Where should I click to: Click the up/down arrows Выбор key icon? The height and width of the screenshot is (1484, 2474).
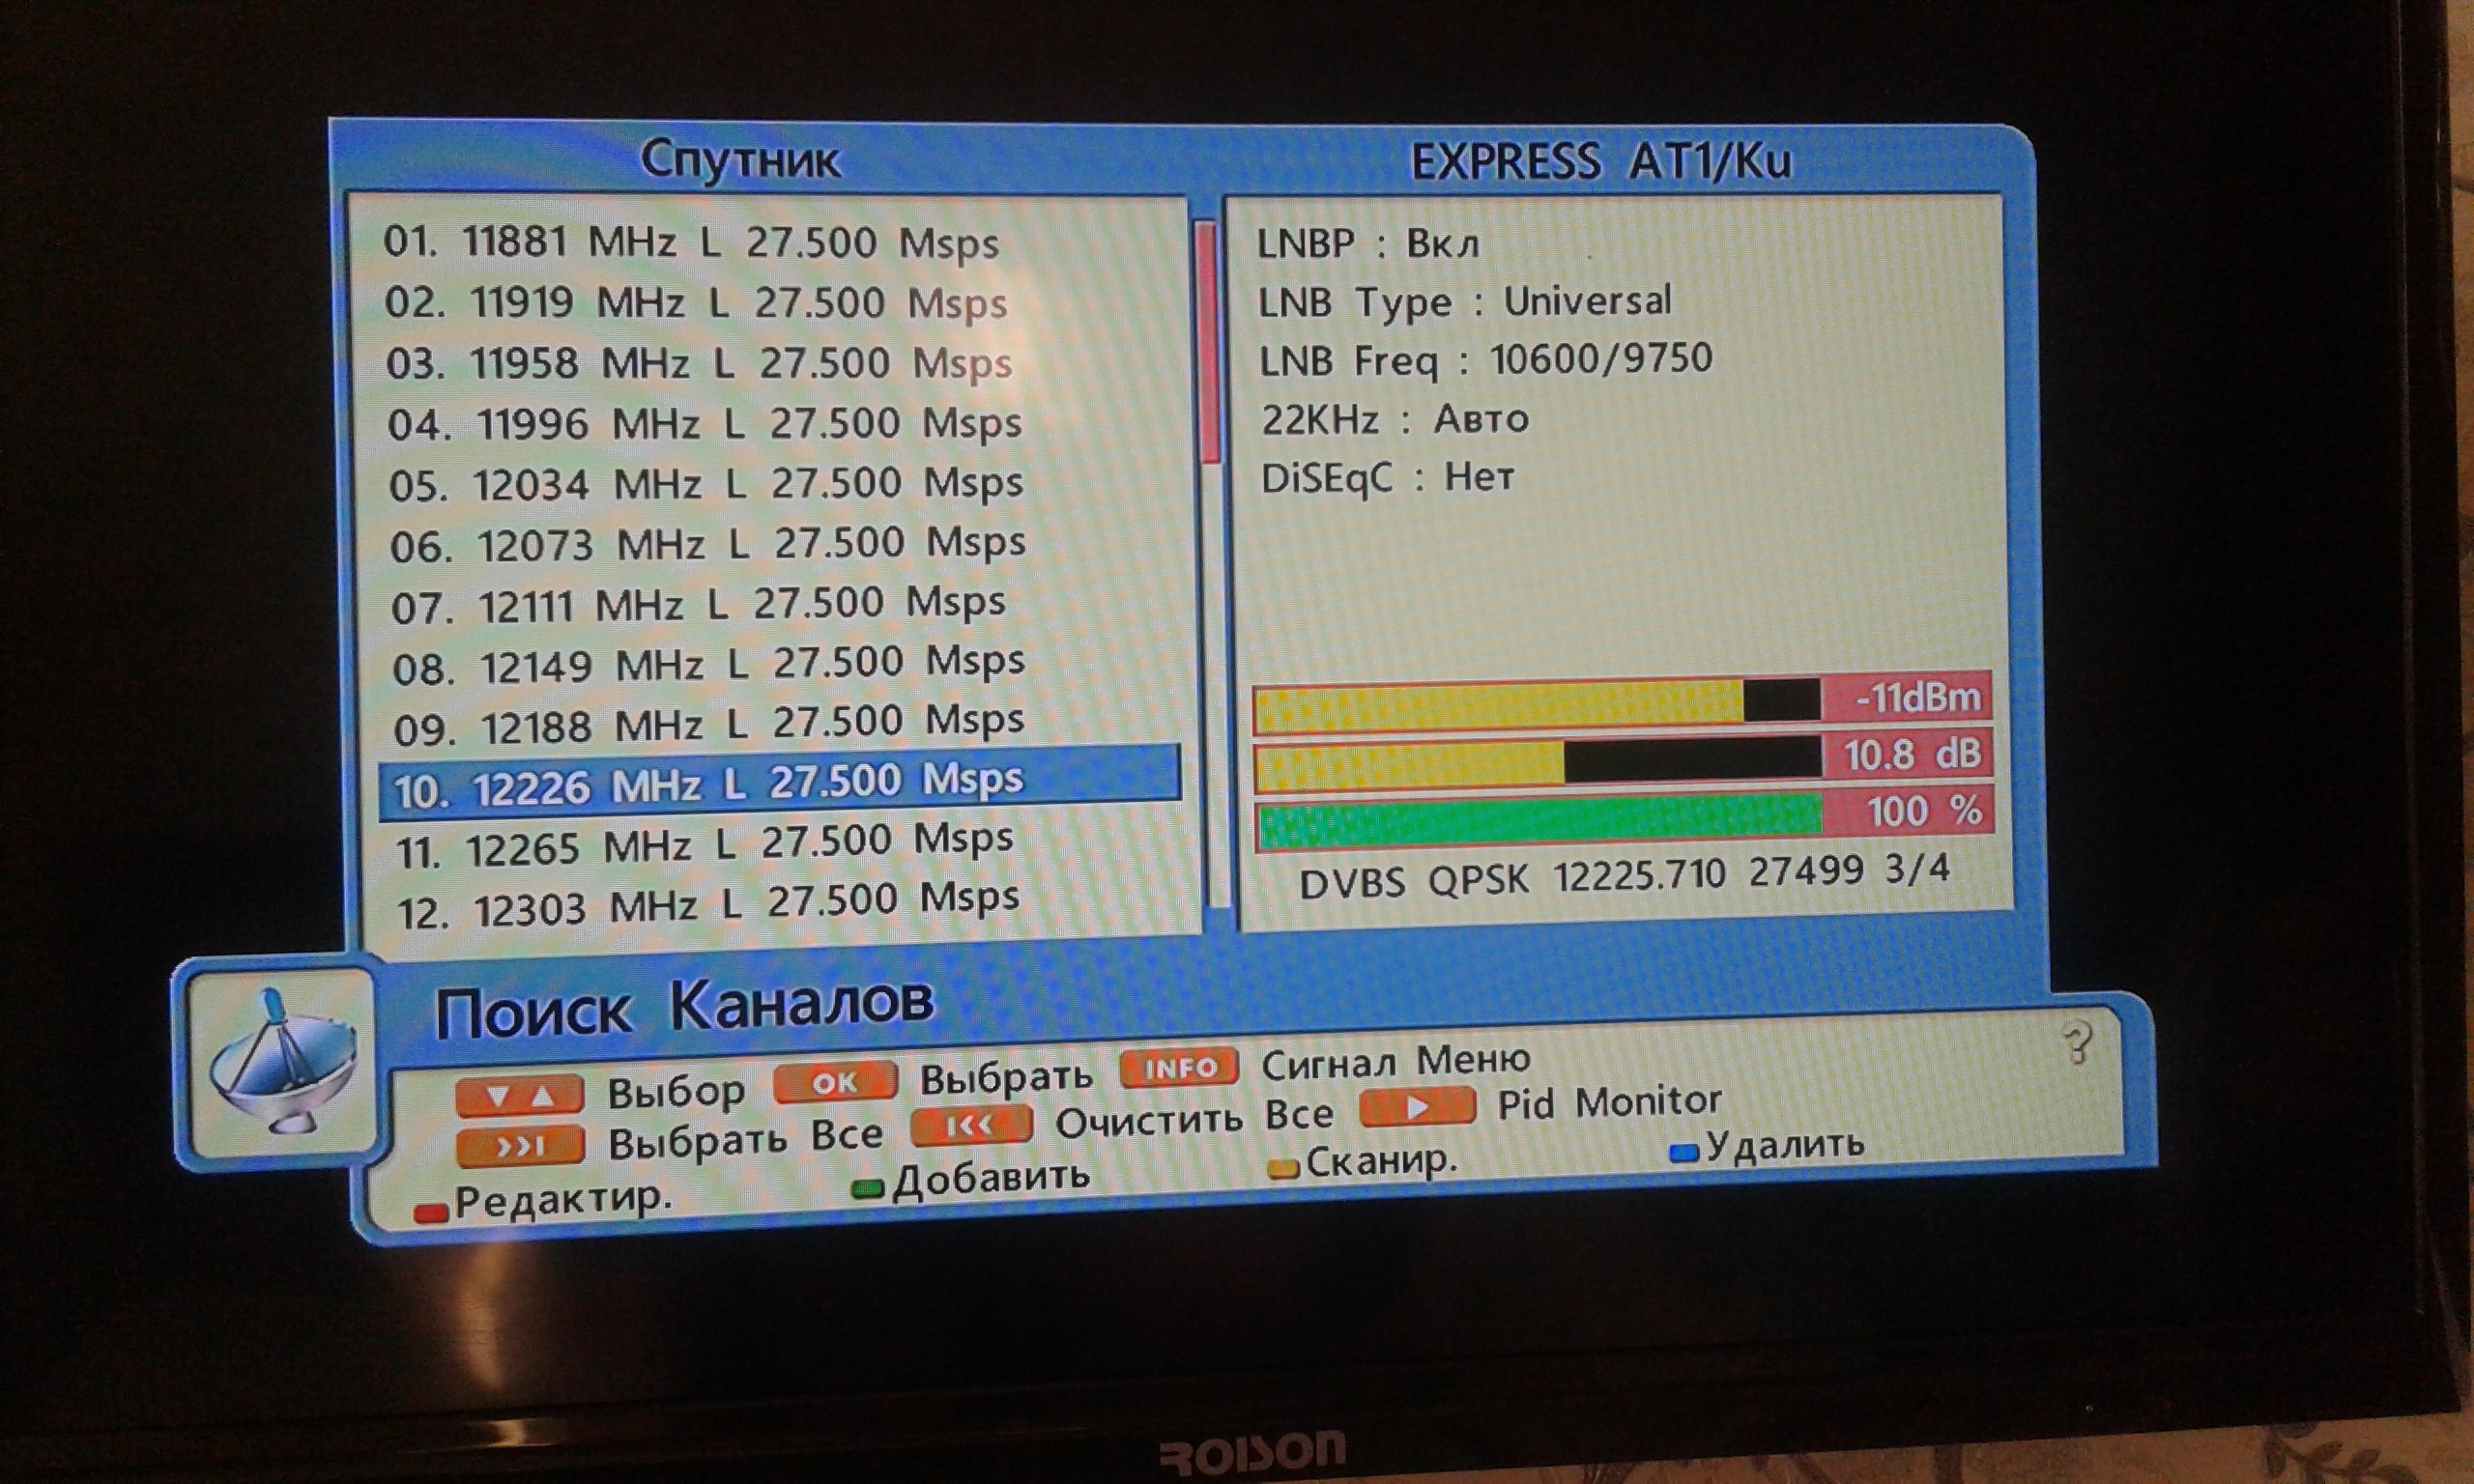pos(519,1095)
